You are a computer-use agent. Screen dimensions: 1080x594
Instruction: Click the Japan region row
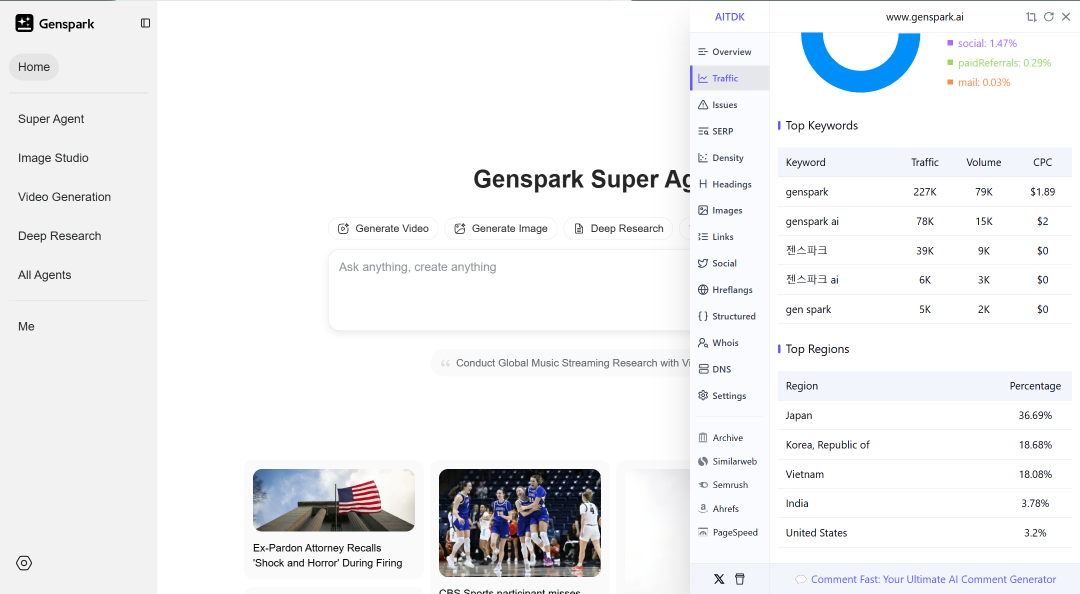point(924,415)
